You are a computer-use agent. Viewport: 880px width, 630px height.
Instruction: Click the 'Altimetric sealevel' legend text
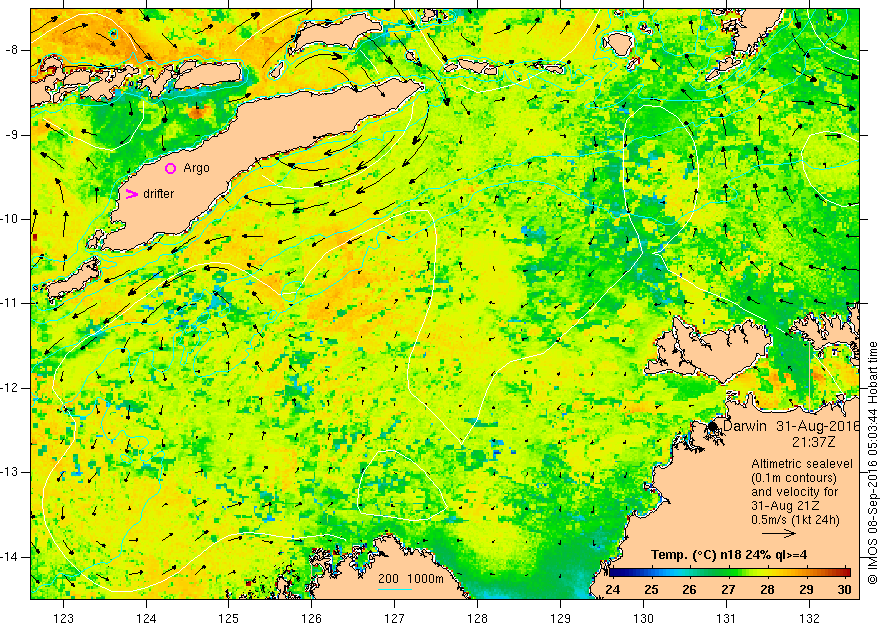(x=802, y=464)
